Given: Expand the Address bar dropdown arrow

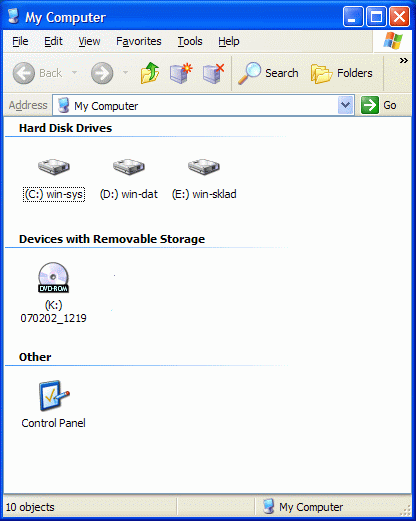Looking at the screenshot, I should pyautogui.click(x=345, y=105).
